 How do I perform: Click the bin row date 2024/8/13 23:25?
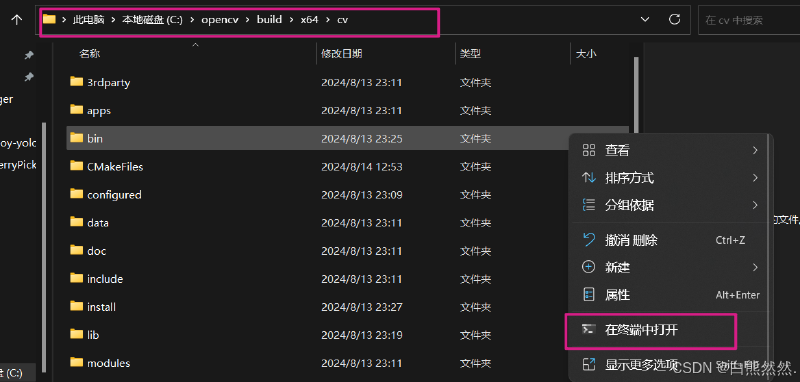pos(362,139)
